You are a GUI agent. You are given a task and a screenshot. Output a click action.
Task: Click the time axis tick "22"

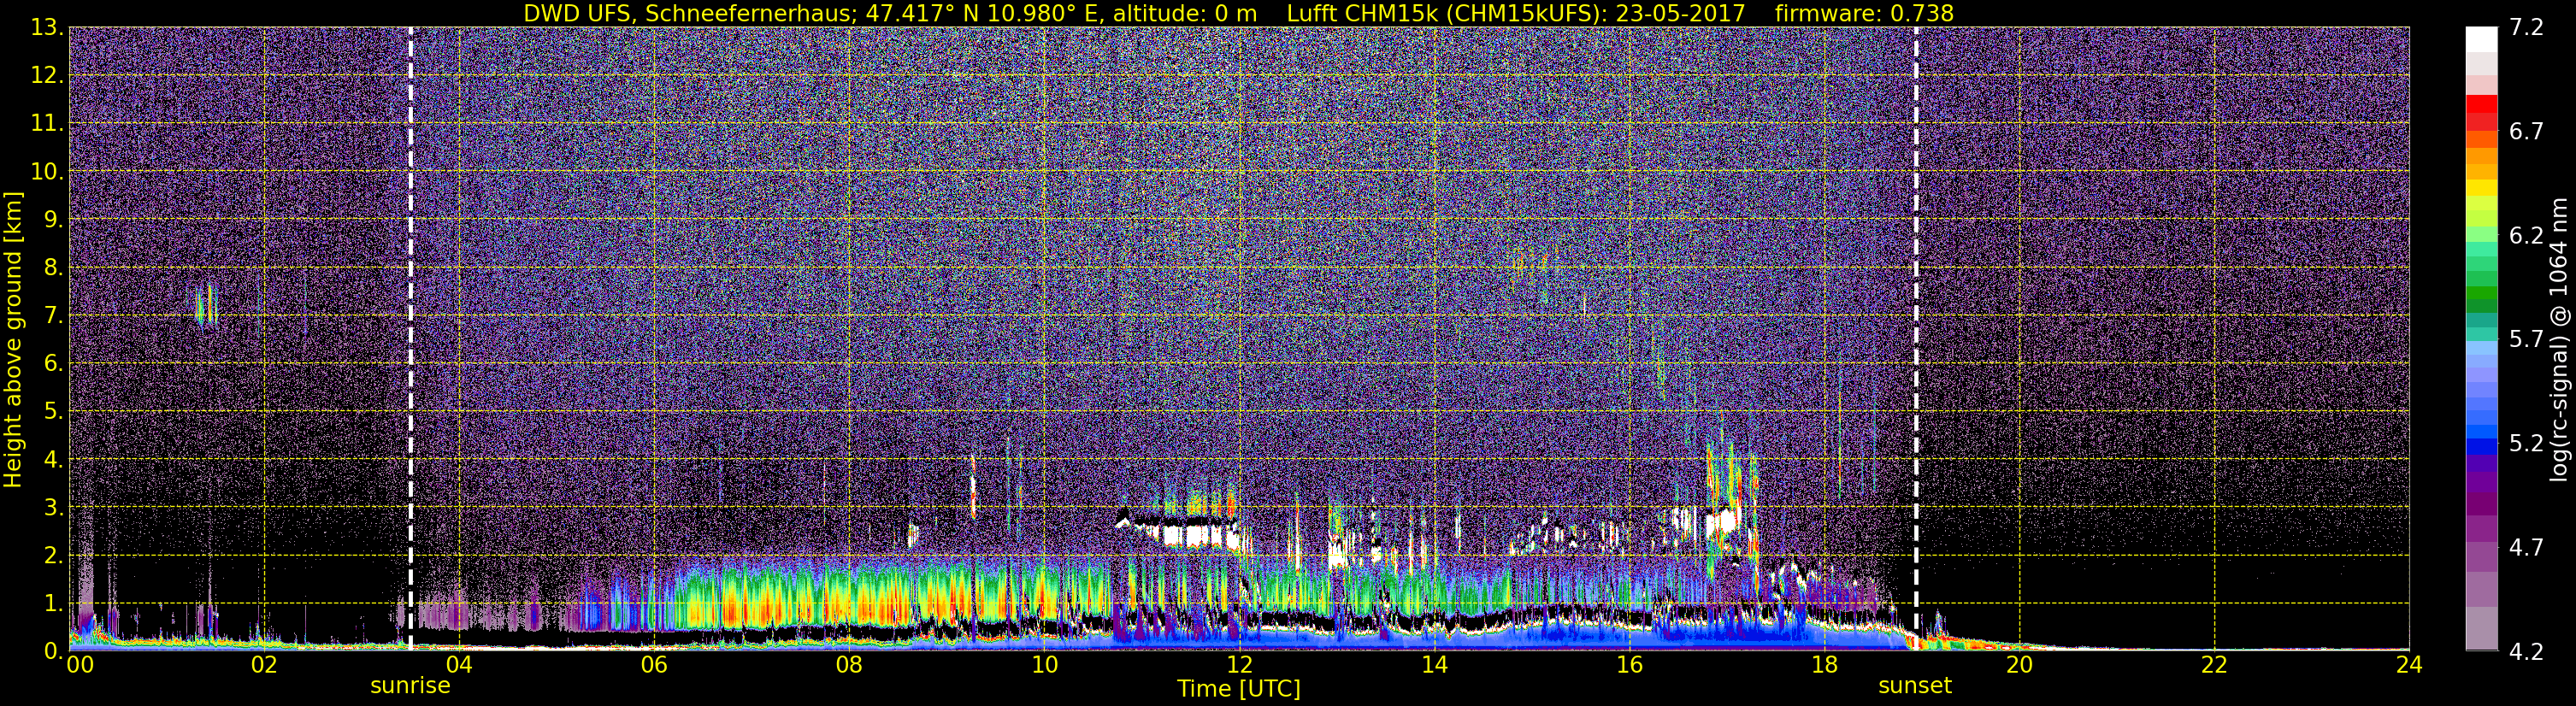point(2214,665)
